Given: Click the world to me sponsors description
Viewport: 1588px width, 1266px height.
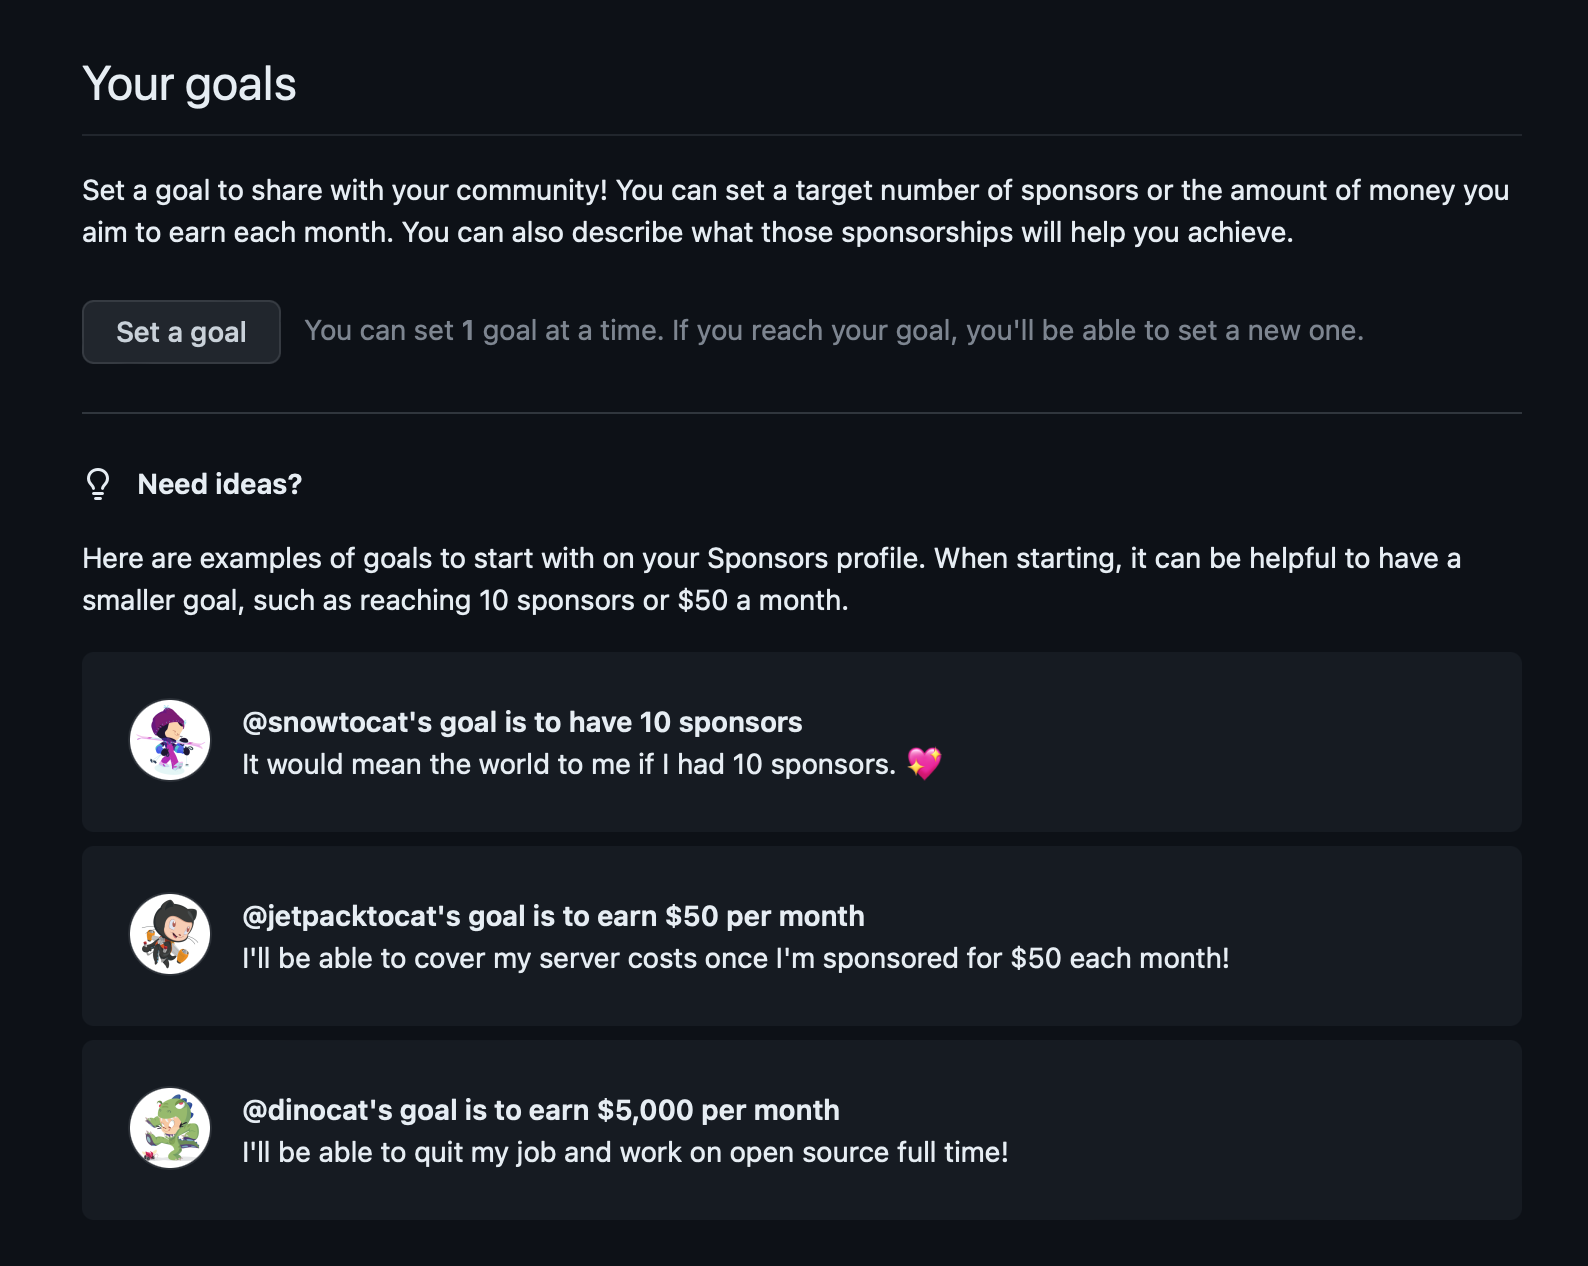Looking at the screenshot, I should tap(569, 764).
